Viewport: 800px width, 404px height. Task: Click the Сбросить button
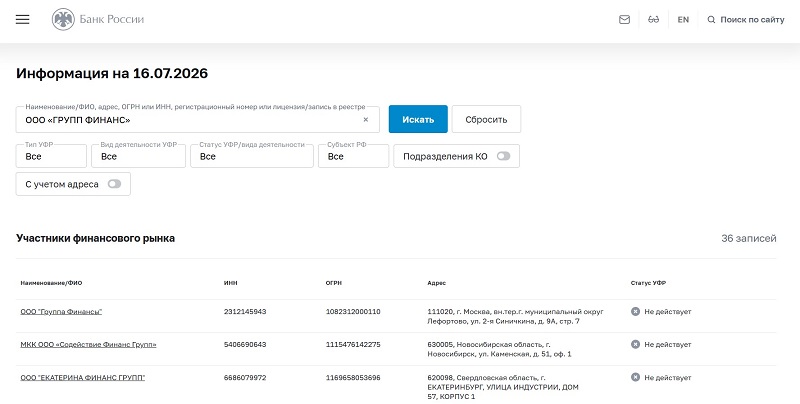486,119
